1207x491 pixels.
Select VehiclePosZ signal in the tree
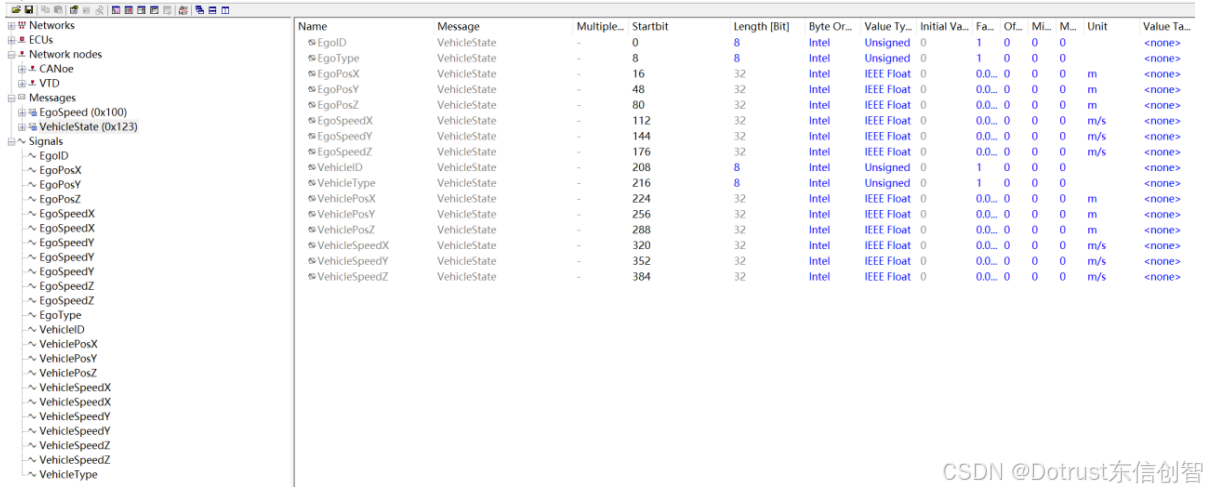[x=68, y=373]
